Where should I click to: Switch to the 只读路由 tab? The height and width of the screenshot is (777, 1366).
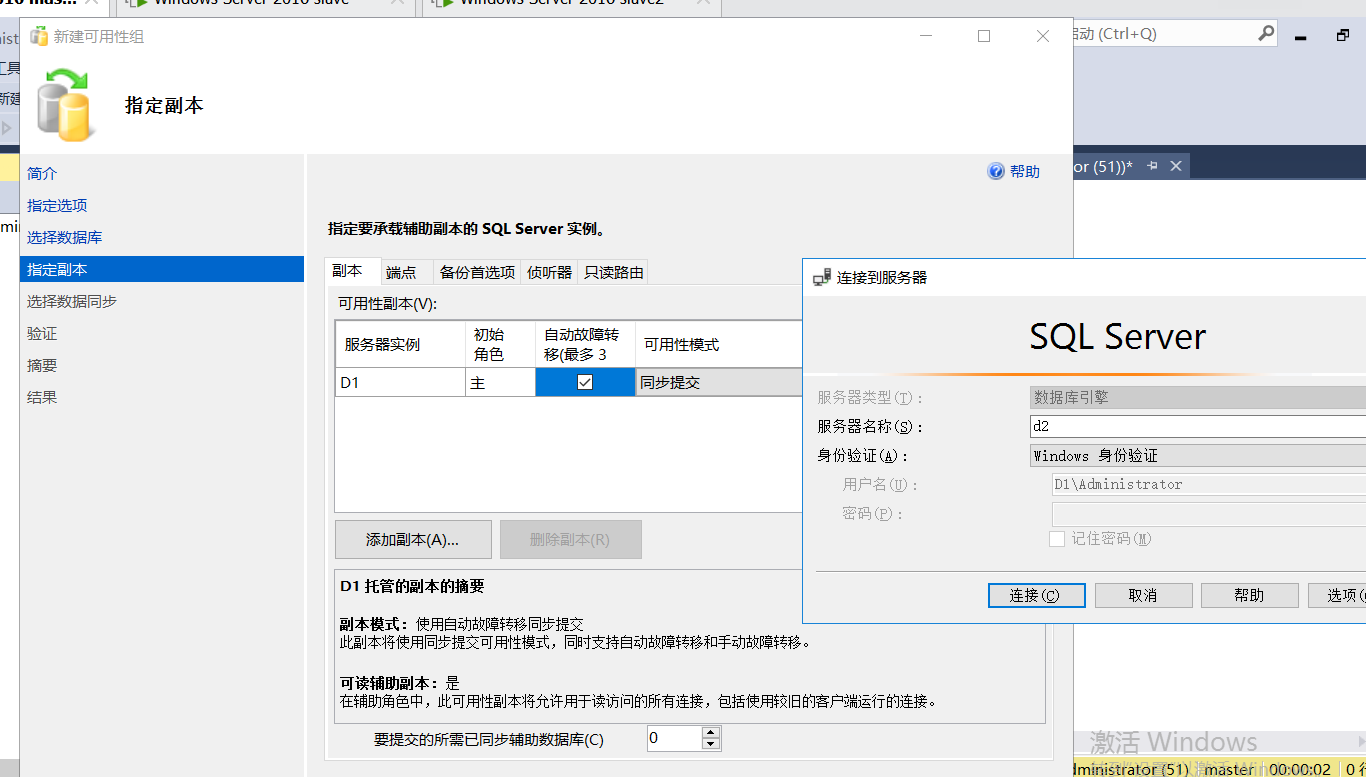(613, 272)
